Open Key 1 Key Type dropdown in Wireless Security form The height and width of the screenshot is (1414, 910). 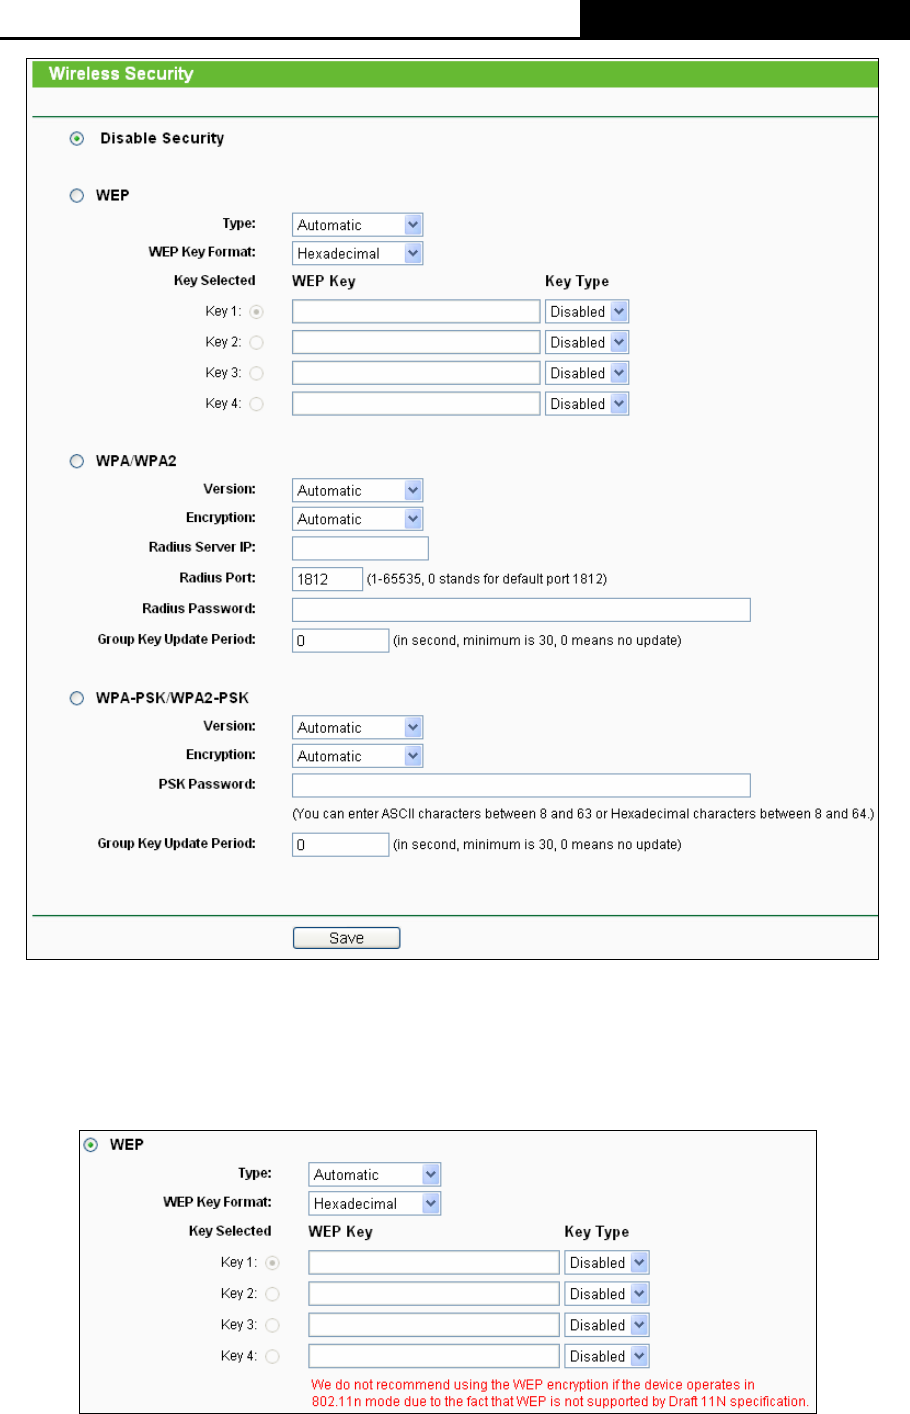click(x=587, y=312)
